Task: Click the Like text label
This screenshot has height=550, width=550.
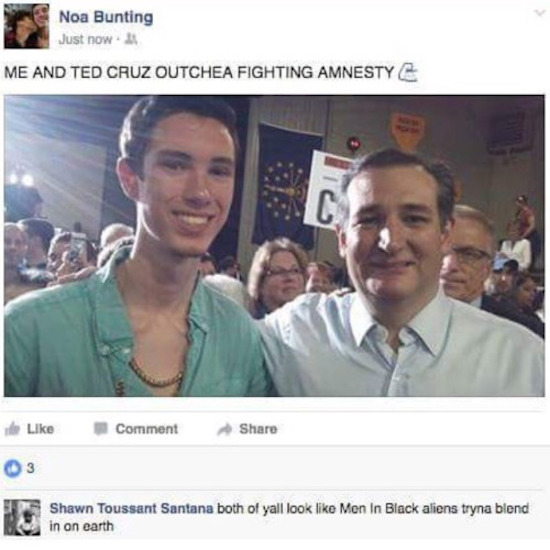Action: [x=40, y=429]
